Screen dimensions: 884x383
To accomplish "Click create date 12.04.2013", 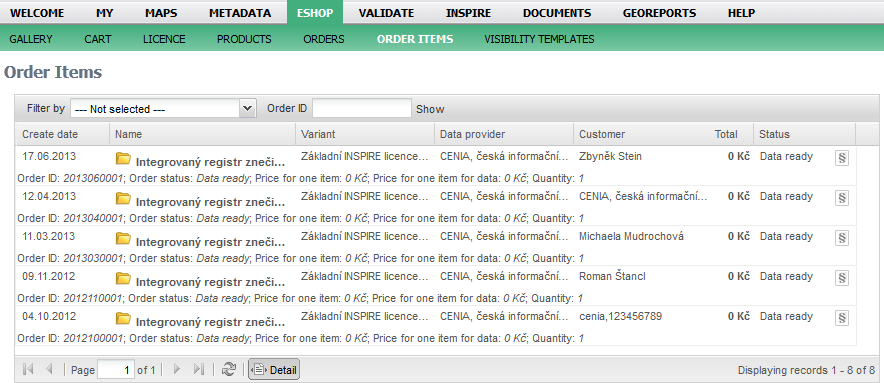I will pos(49,196).
